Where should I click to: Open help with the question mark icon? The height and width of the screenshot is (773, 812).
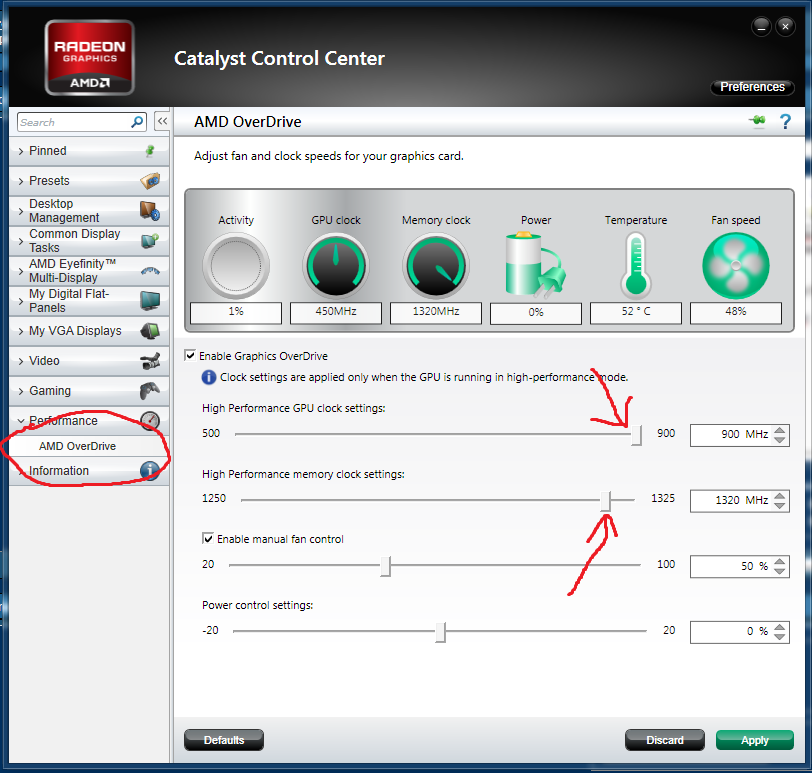pyautogui.click(x=785, y=122)
